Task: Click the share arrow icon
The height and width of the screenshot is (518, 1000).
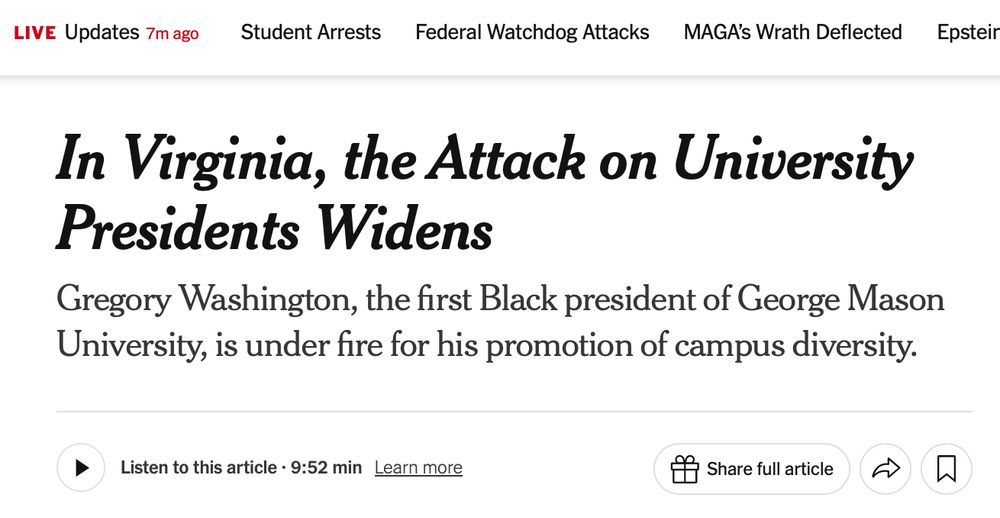Action: 885,469
